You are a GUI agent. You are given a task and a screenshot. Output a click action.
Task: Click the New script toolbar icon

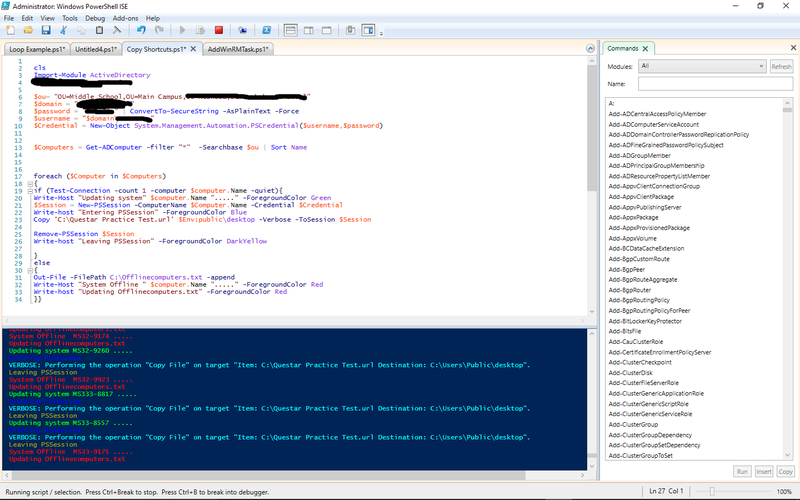(x=9, y=31)
